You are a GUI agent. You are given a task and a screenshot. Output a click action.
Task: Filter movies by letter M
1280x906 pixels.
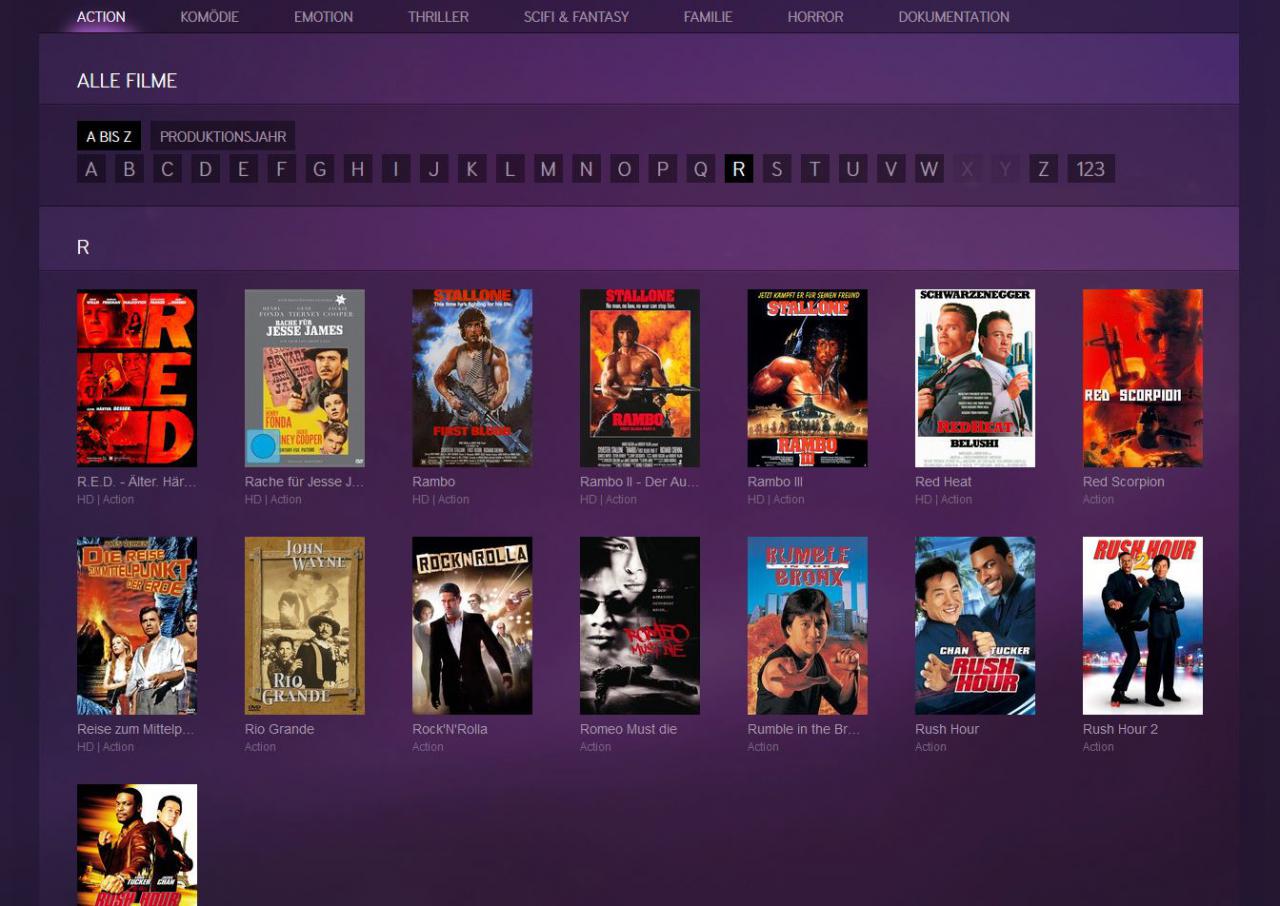548,169
